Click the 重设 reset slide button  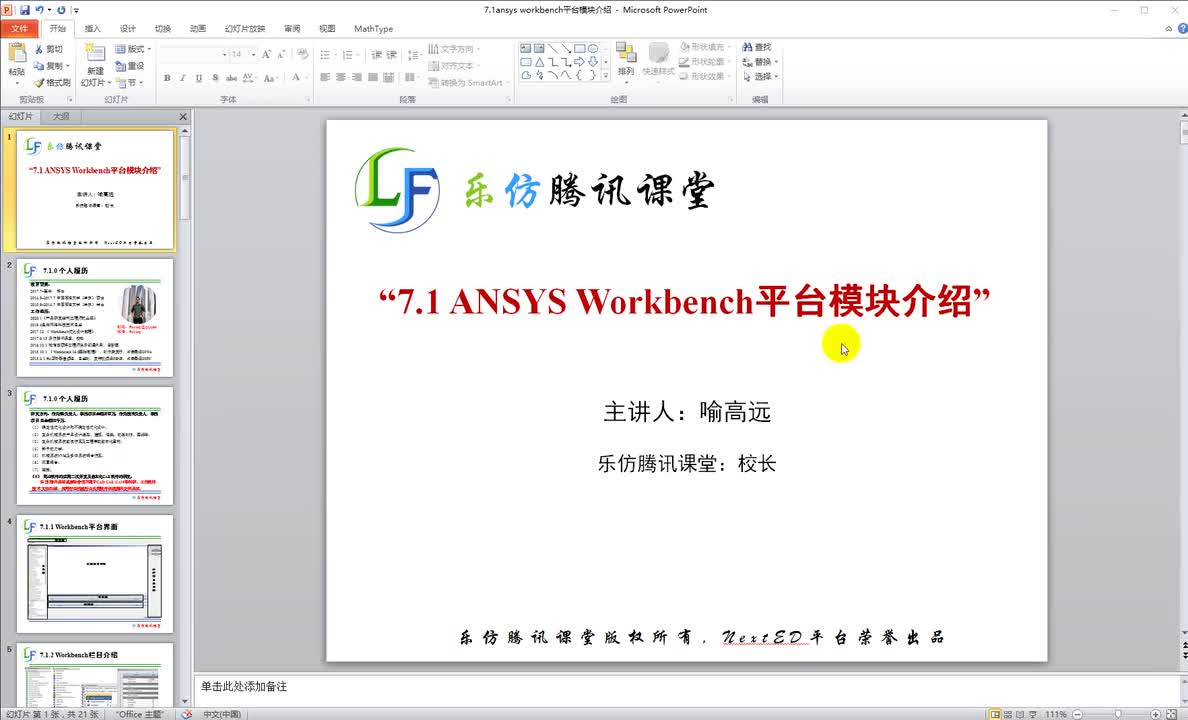point(130,66)
